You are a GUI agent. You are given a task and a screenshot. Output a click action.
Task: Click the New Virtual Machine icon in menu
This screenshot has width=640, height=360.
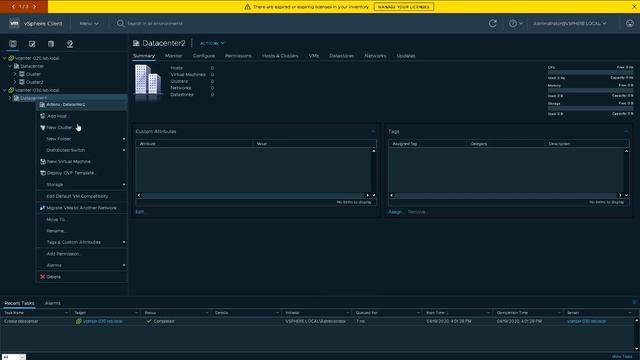[x=42, y=162]
